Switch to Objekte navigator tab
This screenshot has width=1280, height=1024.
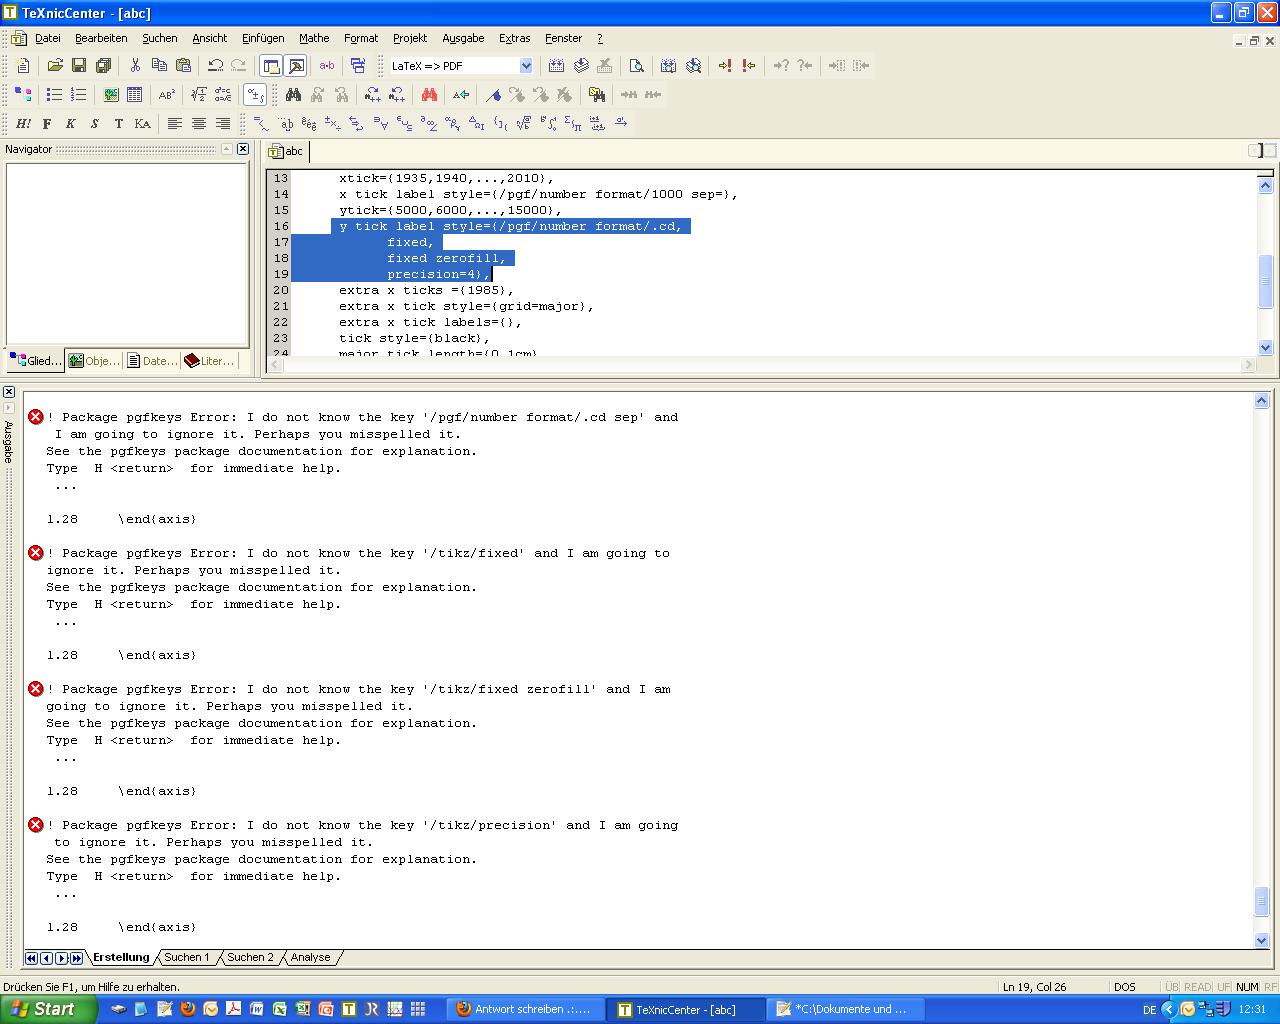click(94, 361)
